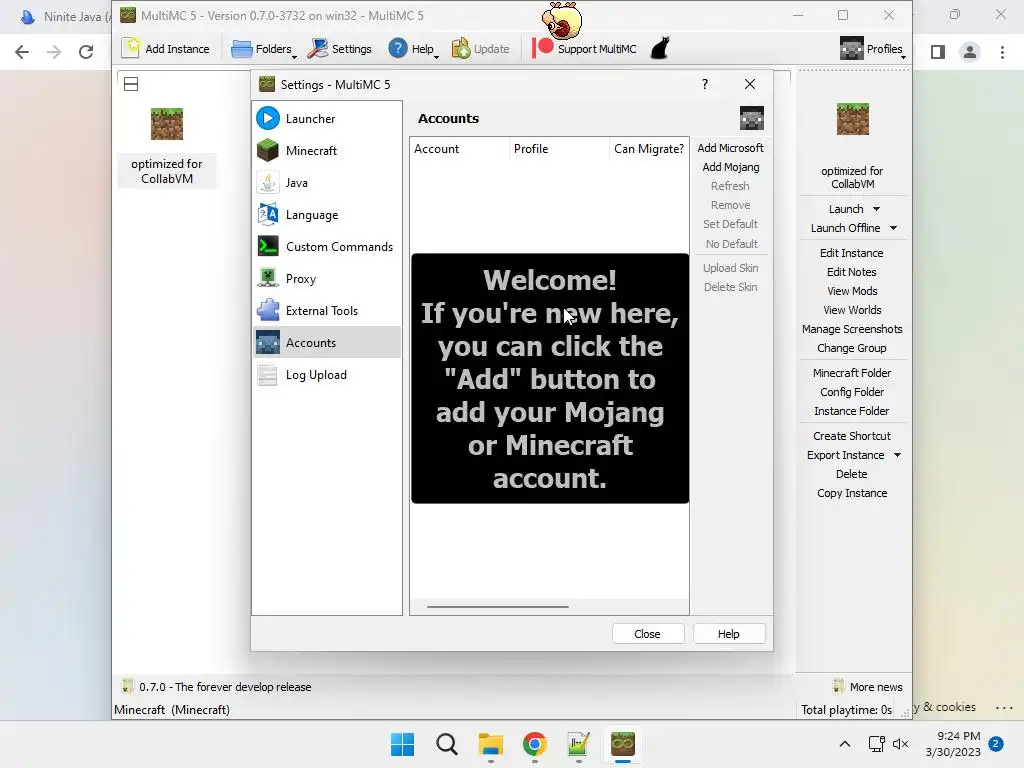Select the Java settings page

[327, 183]
